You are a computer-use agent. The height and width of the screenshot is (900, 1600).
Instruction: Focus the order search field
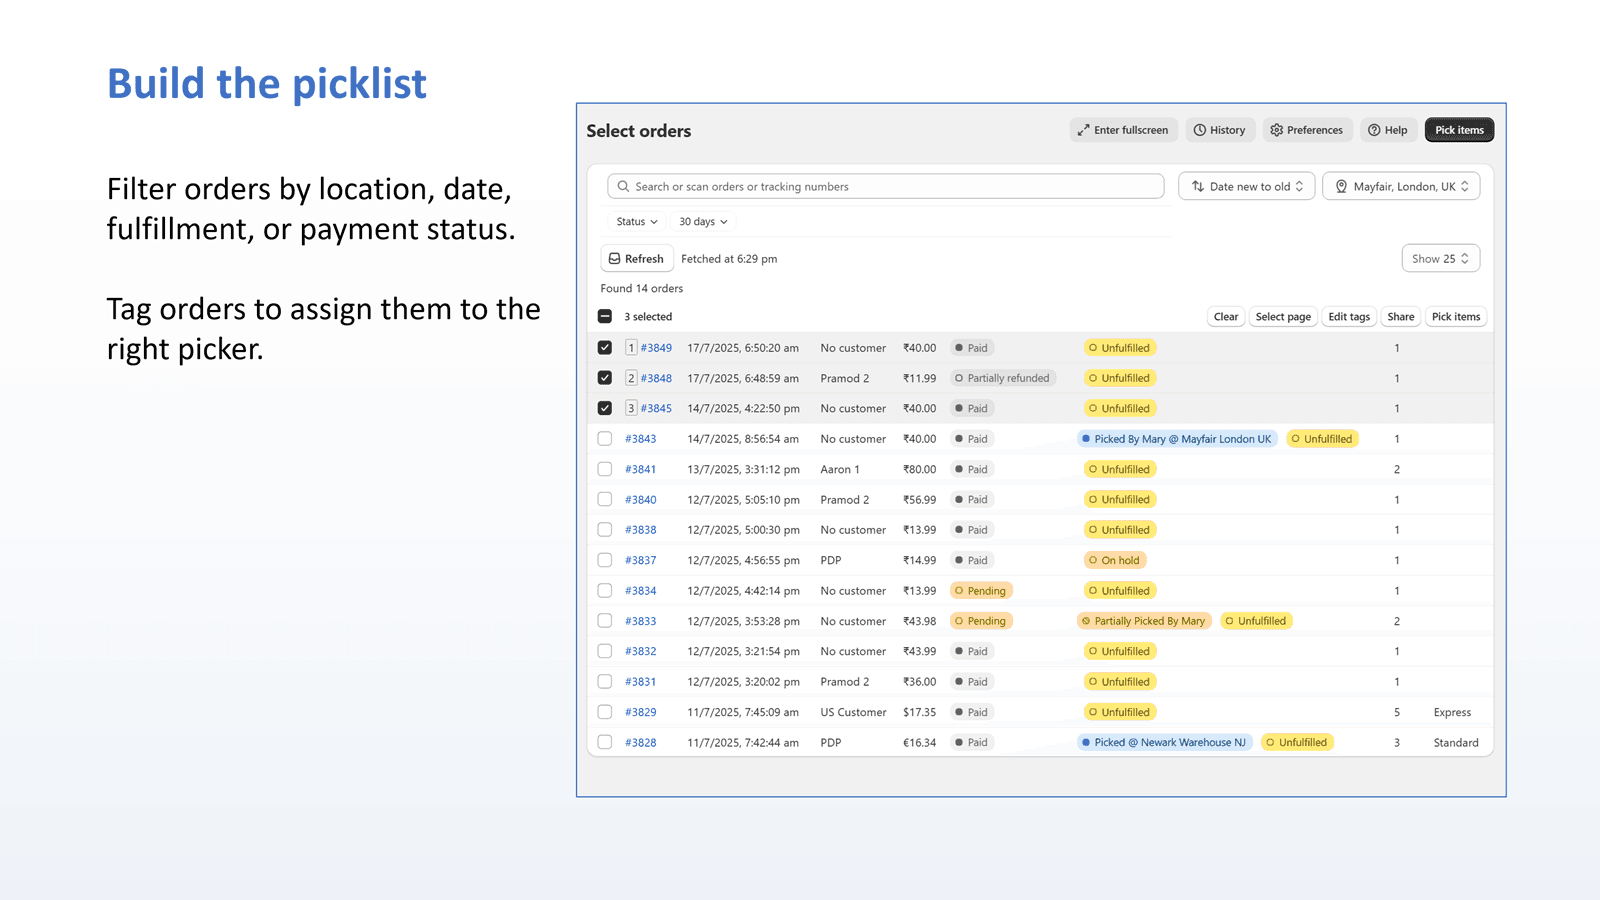pyautogui.click(x=885, y=187)
